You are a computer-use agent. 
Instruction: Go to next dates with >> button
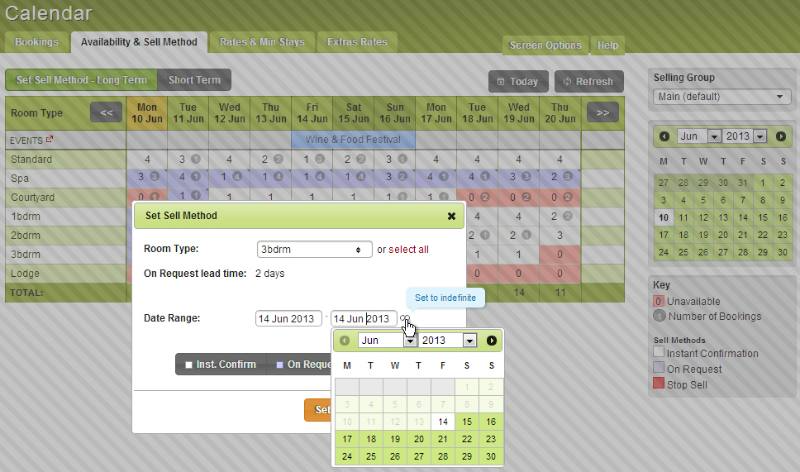(x=603, y=113)
